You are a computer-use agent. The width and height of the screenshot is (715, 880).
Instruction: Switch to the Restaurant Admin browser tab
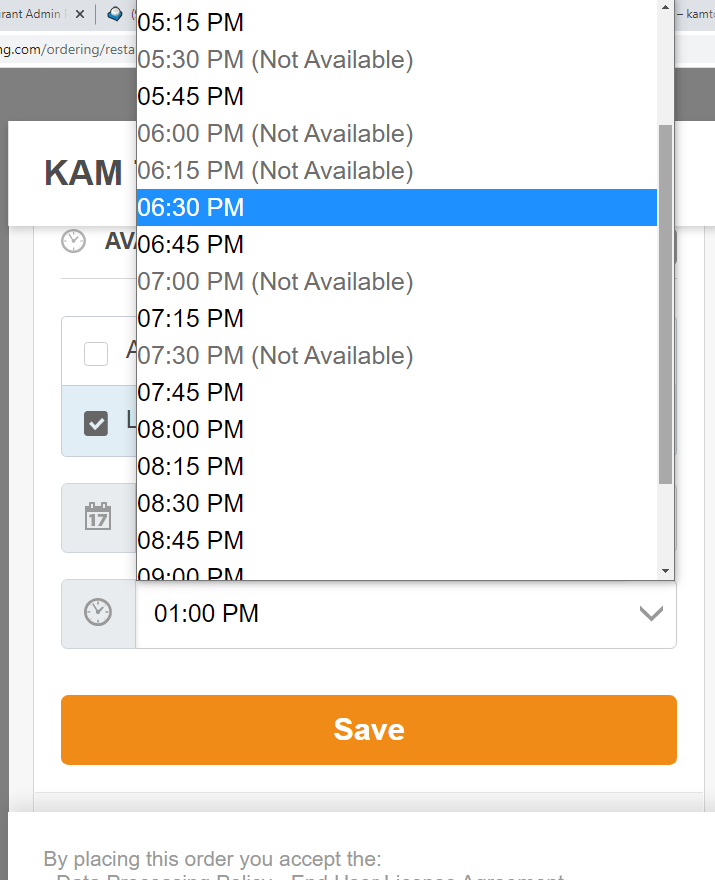pos(35,14)
